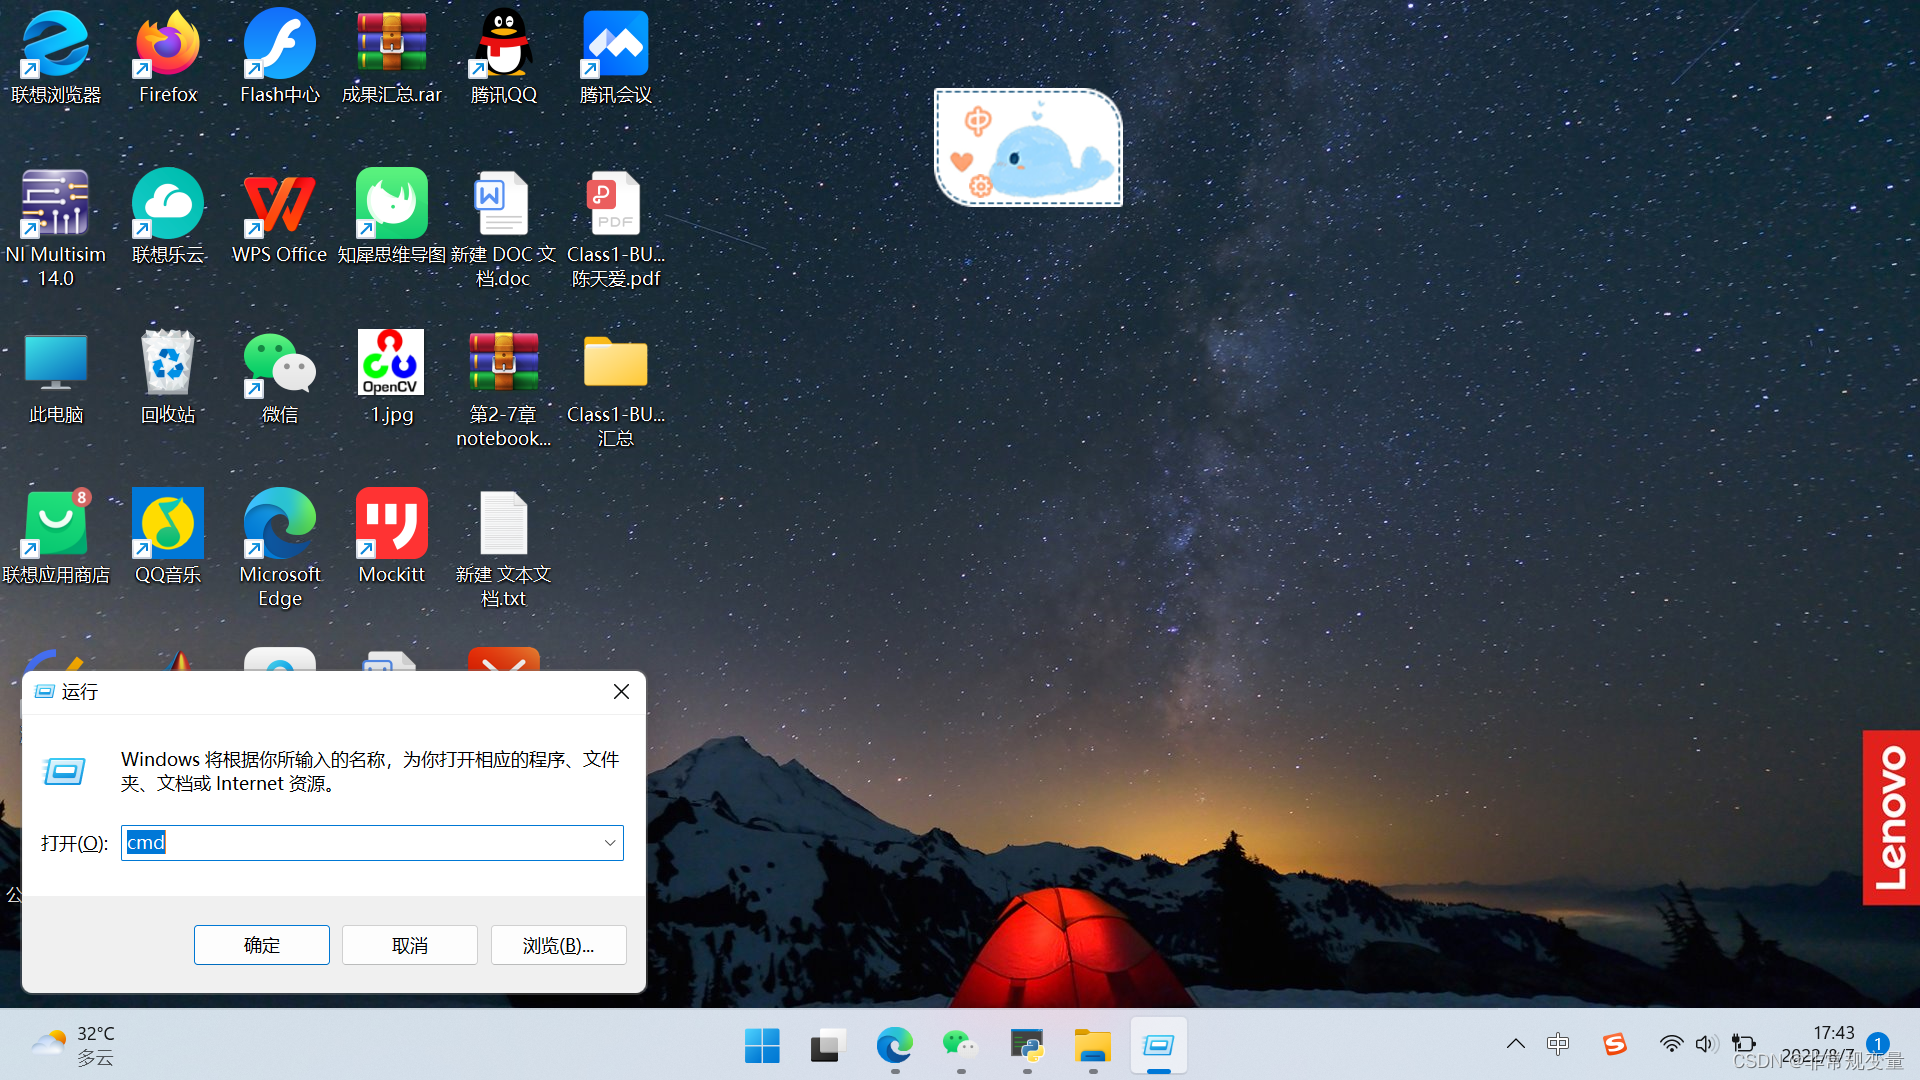Viewport: 1920px width, 1080px height.
Task: Select the WPS Office desktop icon
Action: (x=280, y=217)
